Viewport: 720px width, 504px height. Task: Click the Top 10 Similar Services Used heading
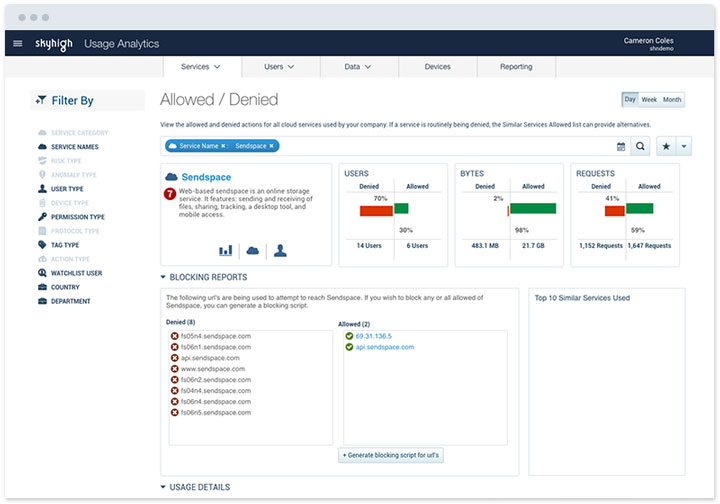point(582,298)
